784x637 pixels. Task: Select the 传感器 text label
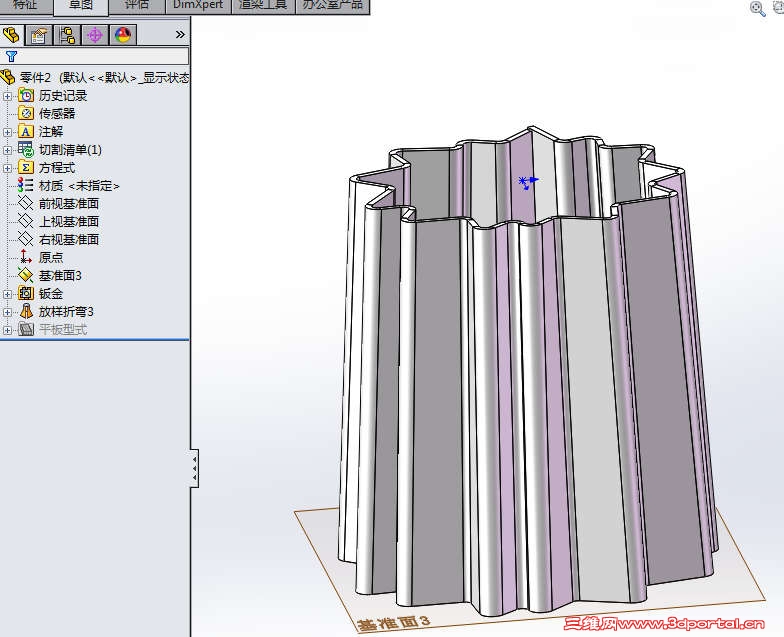(x=57, y=114)
